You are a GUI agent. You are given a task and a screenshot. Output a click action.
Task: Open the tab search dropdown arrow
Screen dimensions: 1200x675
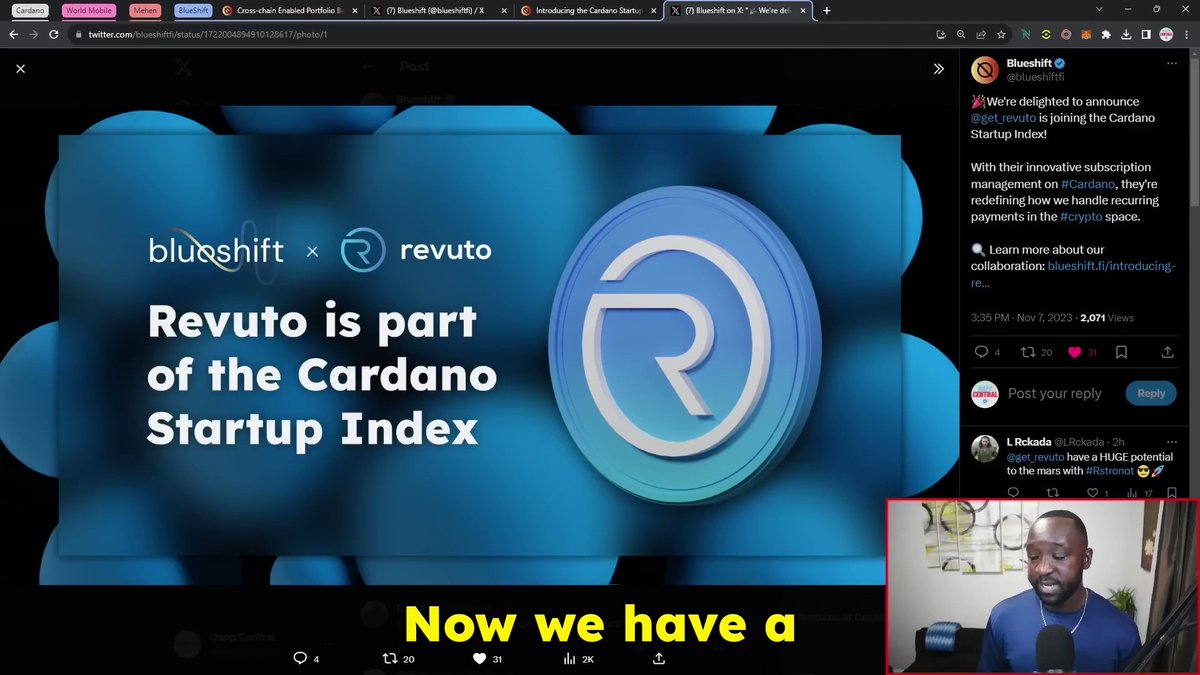coord(1100,10)
